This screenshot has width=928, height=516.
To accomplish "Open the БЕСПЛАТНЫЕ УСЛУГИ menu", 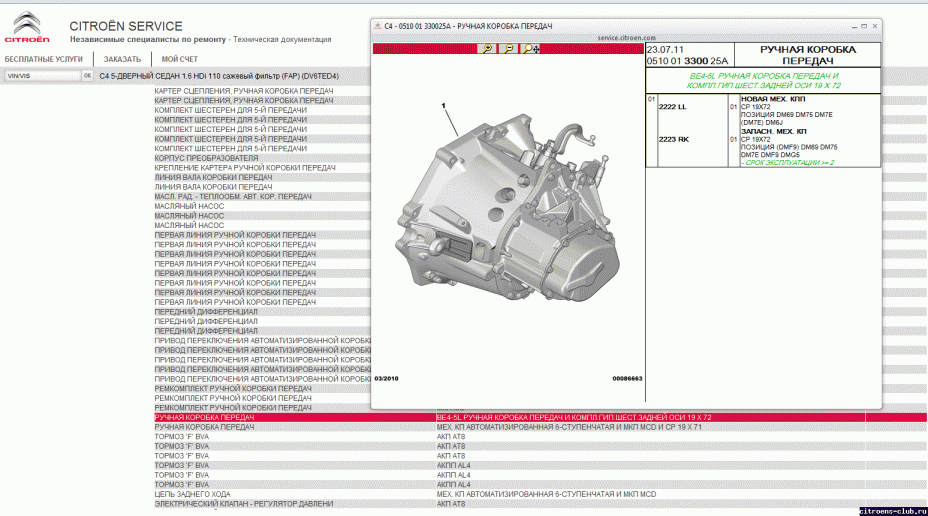I will [x=44, y=59].
